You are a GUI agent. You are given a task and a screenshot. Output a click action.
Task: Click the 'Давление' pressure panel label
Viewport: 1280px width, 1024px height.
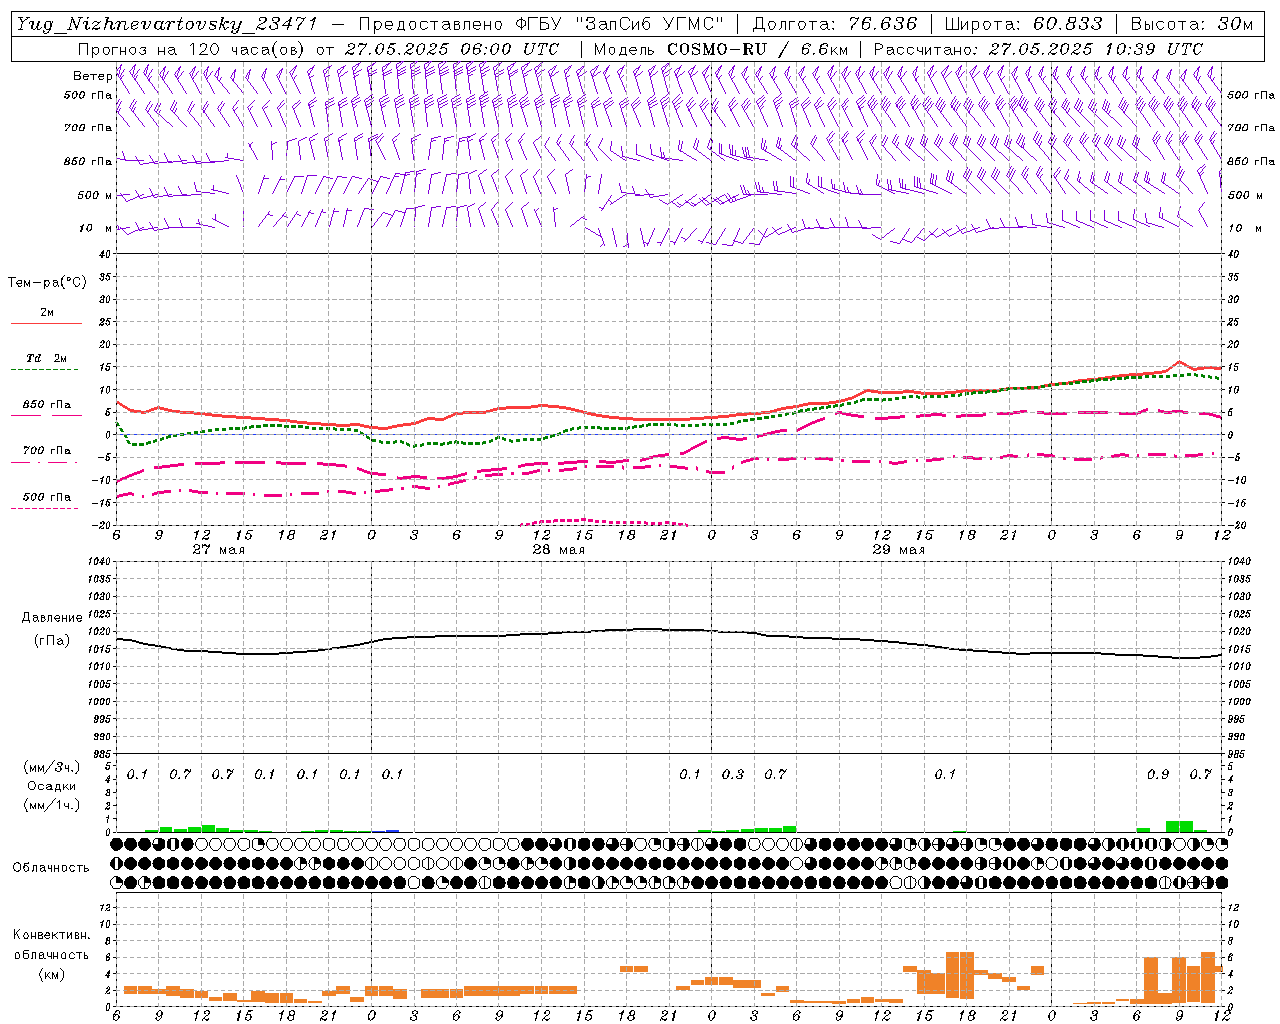click(52, 618)
